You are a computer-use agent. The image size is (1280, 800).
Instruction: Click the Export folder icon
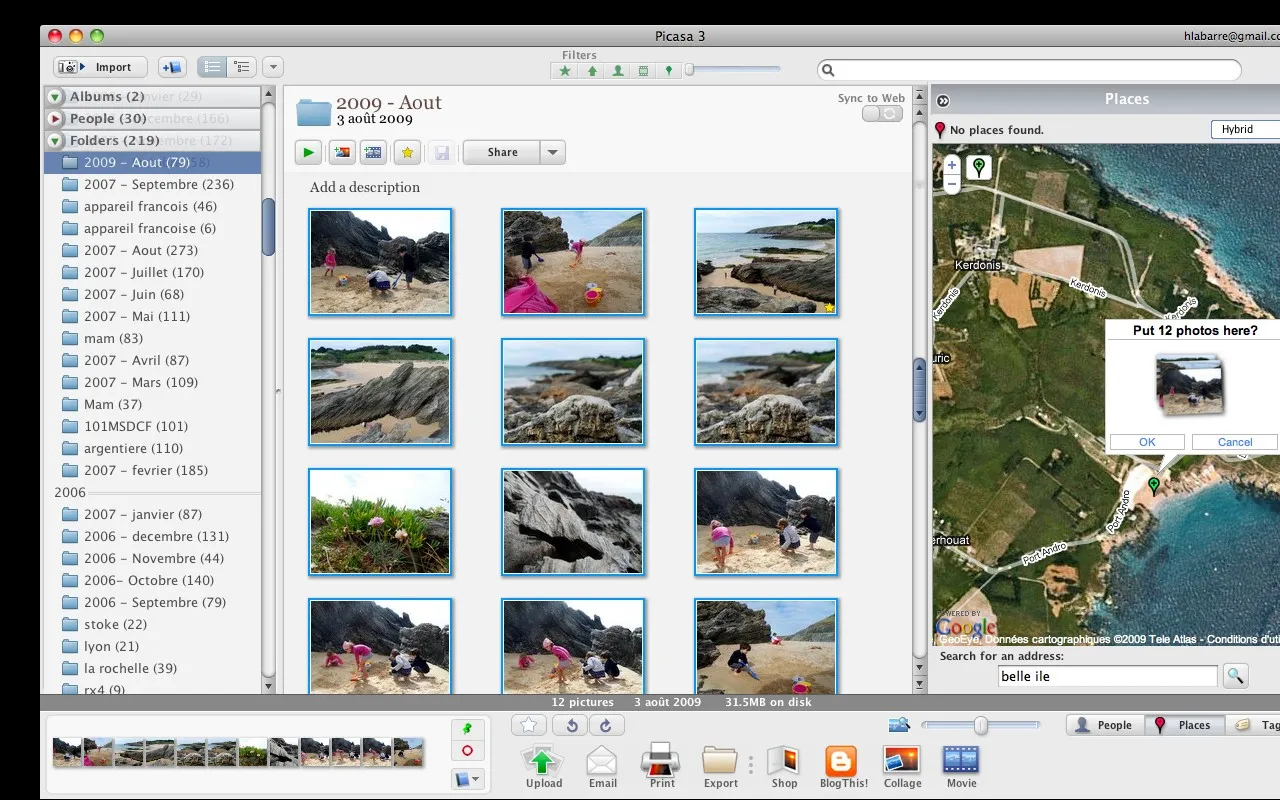720,761
